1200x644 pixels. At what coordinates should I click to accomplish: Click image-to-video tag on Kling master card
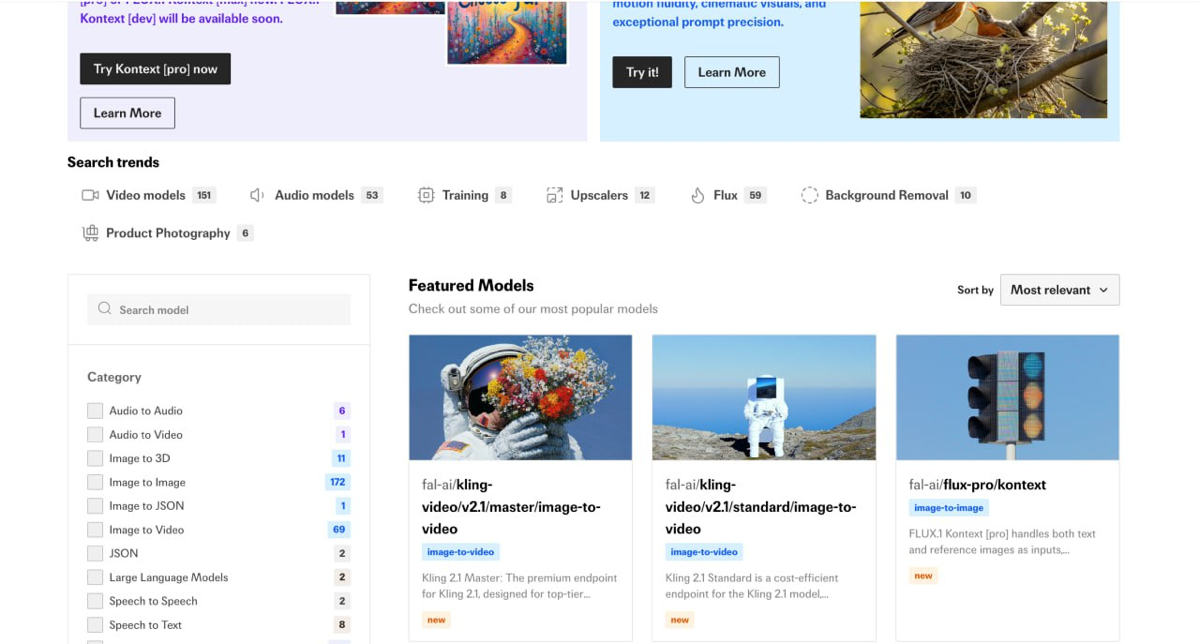(x=460, y=552)
